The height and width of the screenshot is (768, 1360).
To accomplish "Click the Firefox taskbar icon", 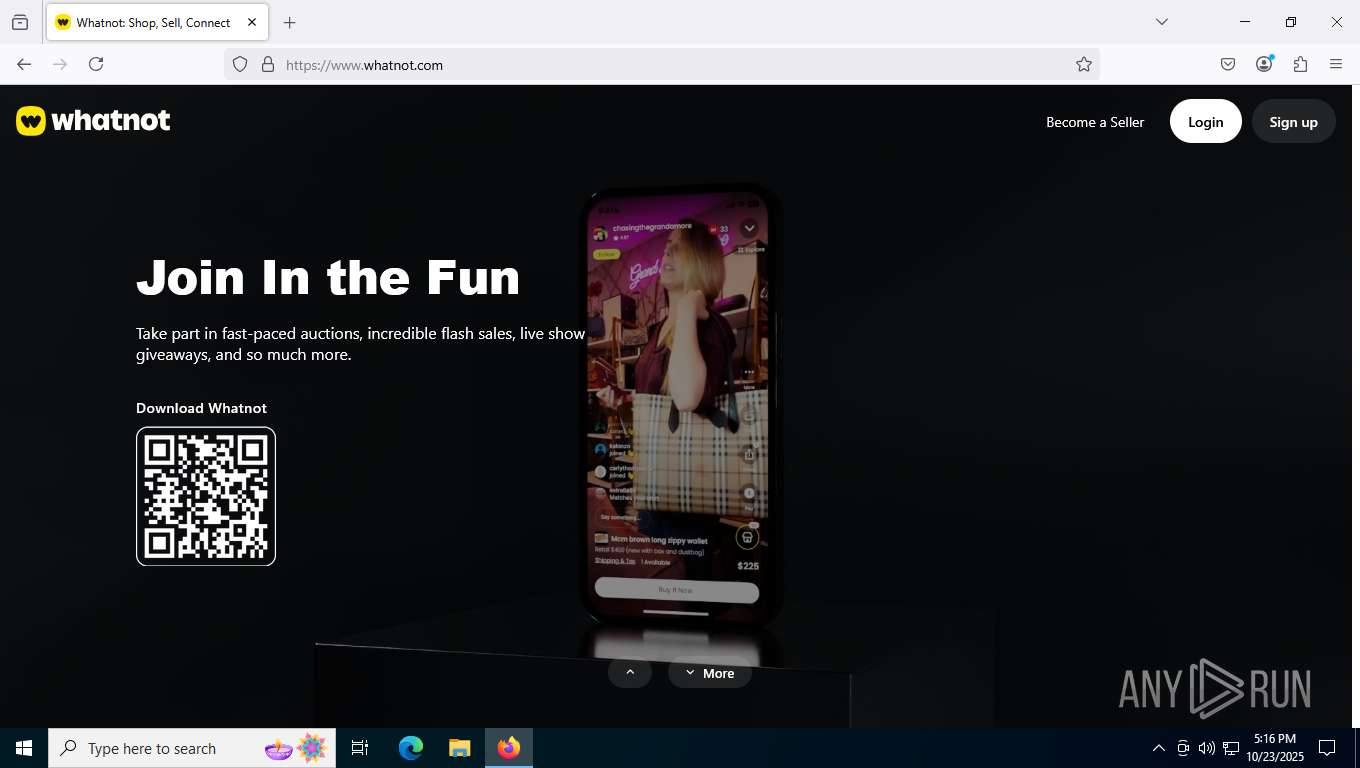I will pyautogui.click(x=509, y=748).
